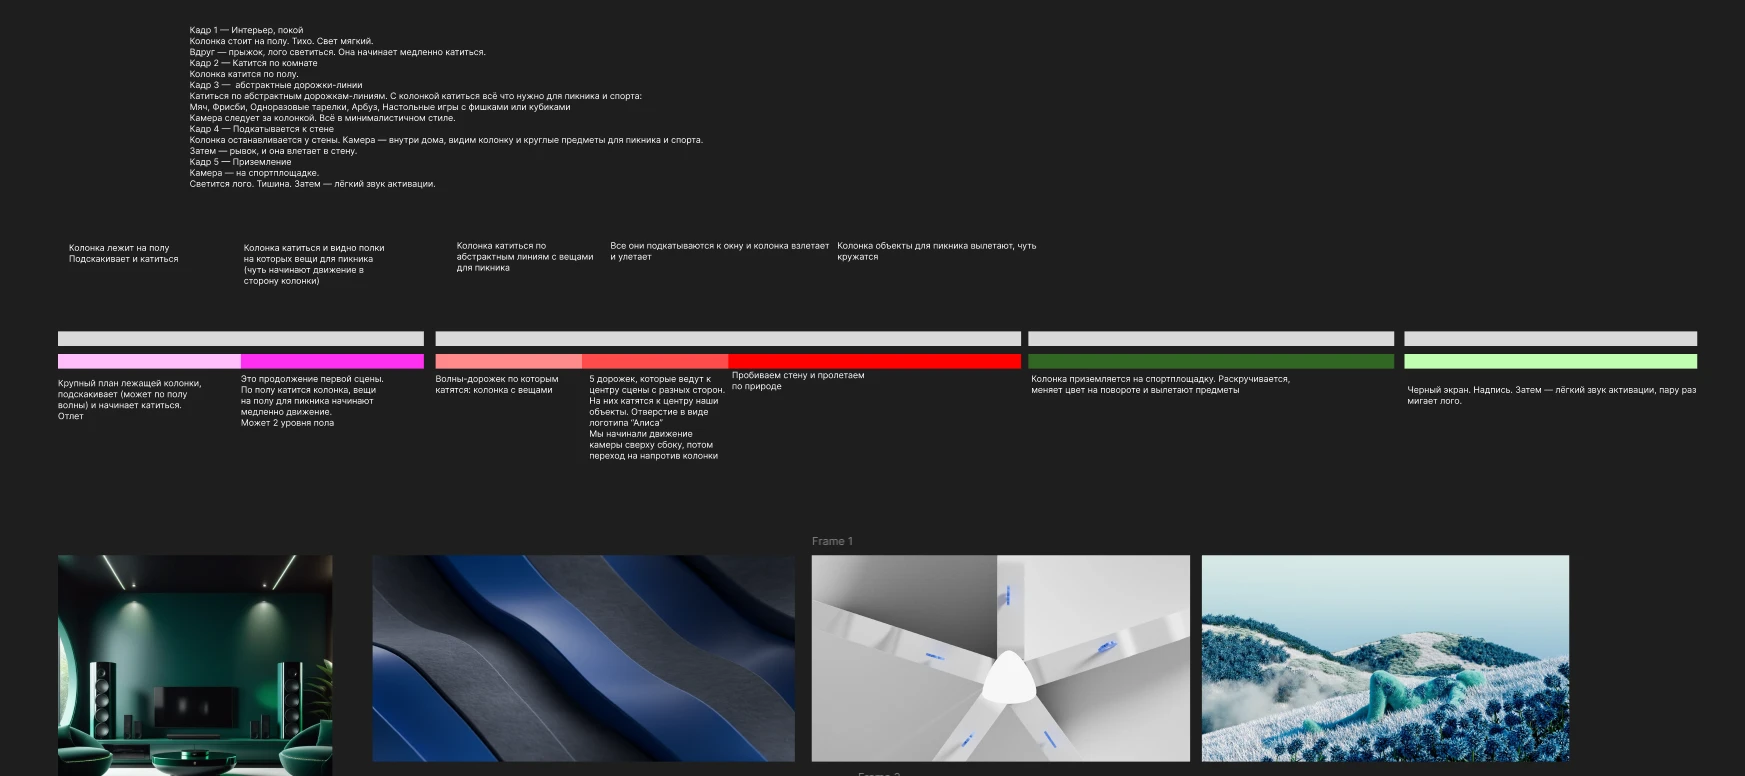Select caption 'Колонка объекты для пикника вылетают…'
Image resolution: width=1745 pixels, height=776 pixels.
click(x=937, y=251)
